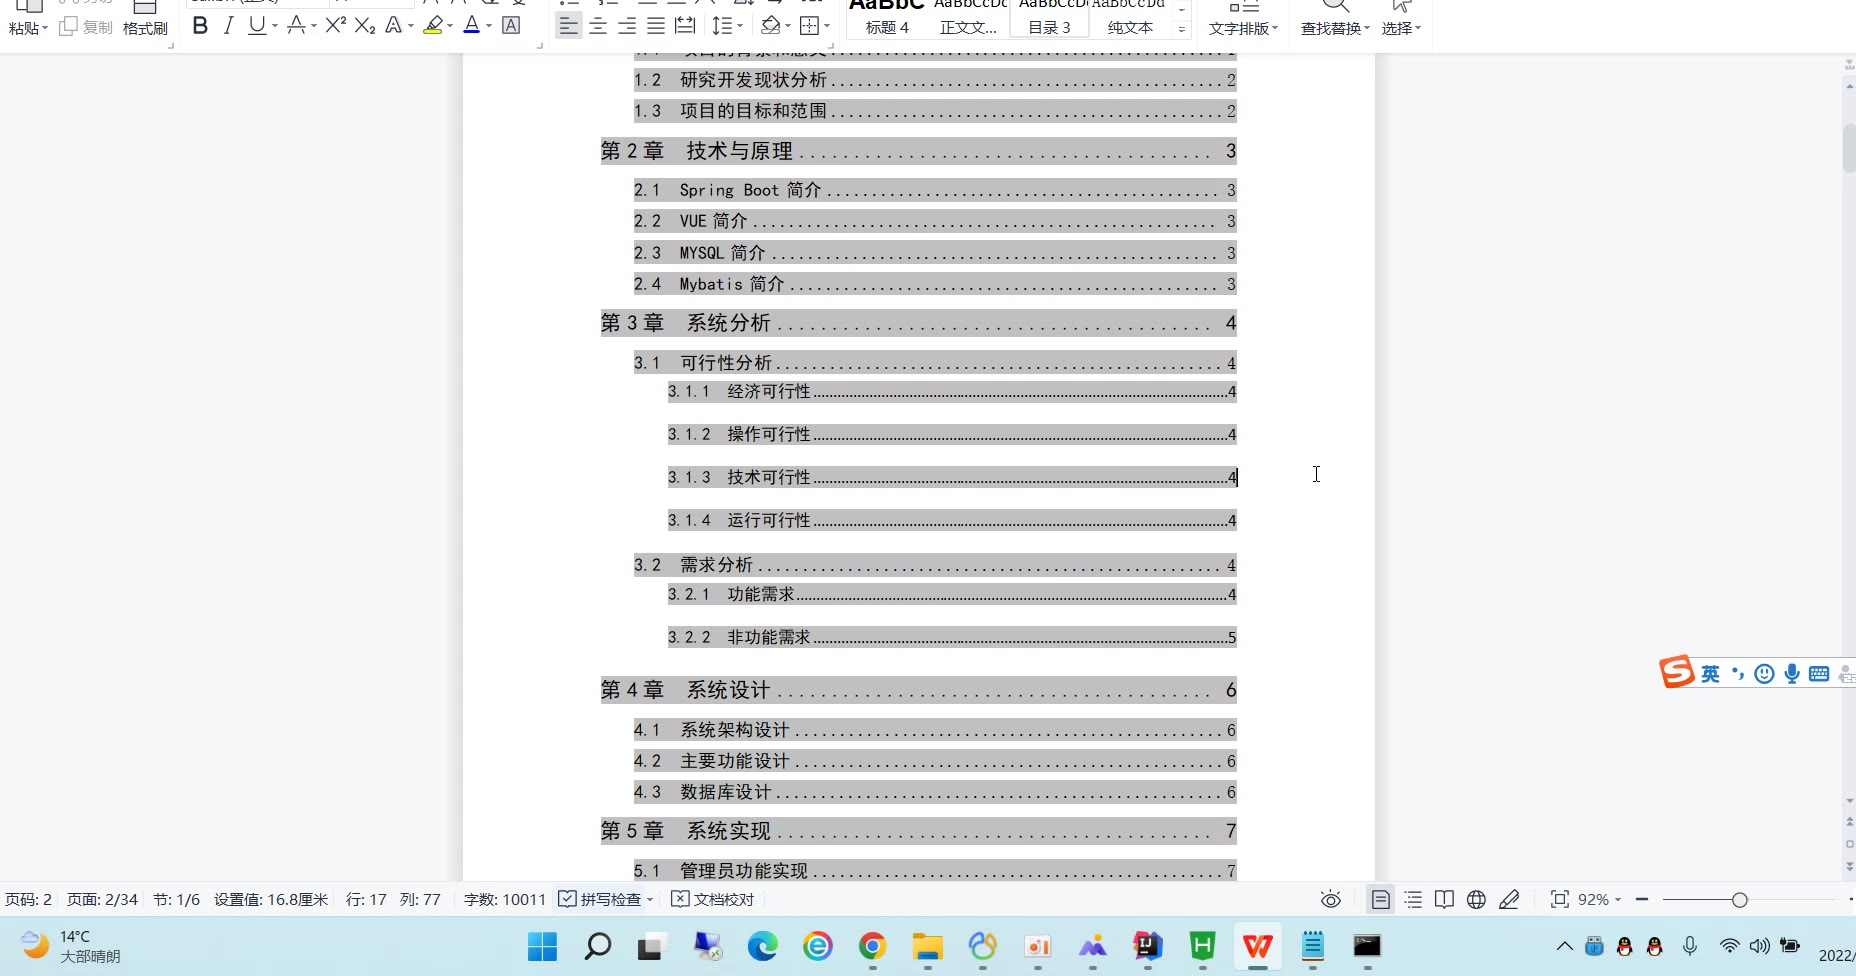Open underline style dropdown arrow
Viewport: 1856px width, 976px height.
[x=275, y=27]
